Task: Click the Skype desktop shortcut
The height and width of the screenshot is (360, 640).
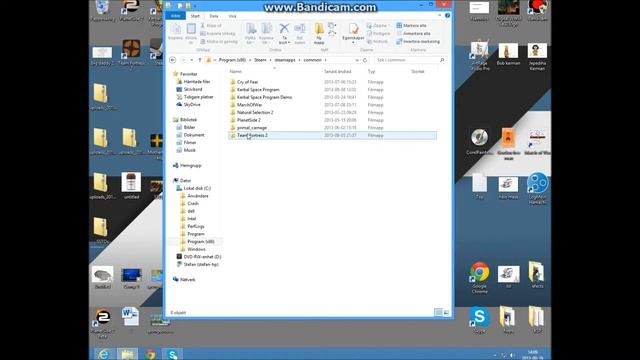Action: click(x=480, y=320)
